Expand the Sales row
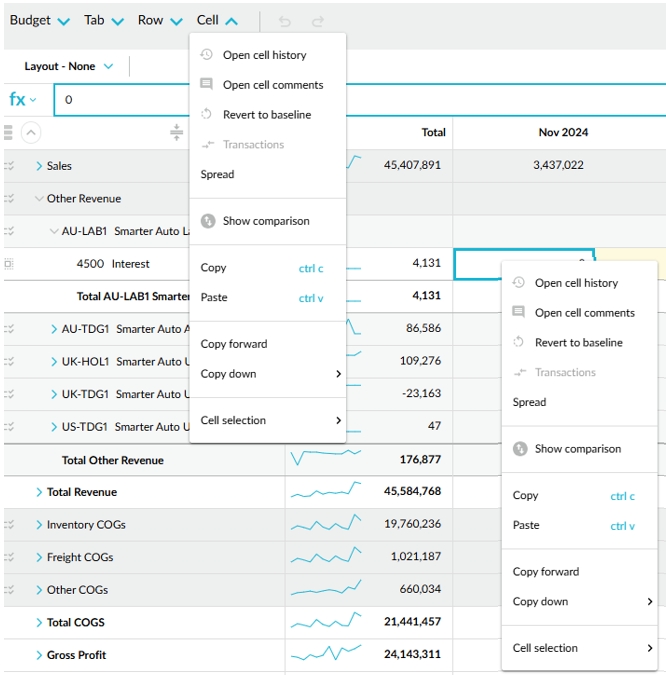The height and width of the screenshot is (675, 666). coord(40,166)
